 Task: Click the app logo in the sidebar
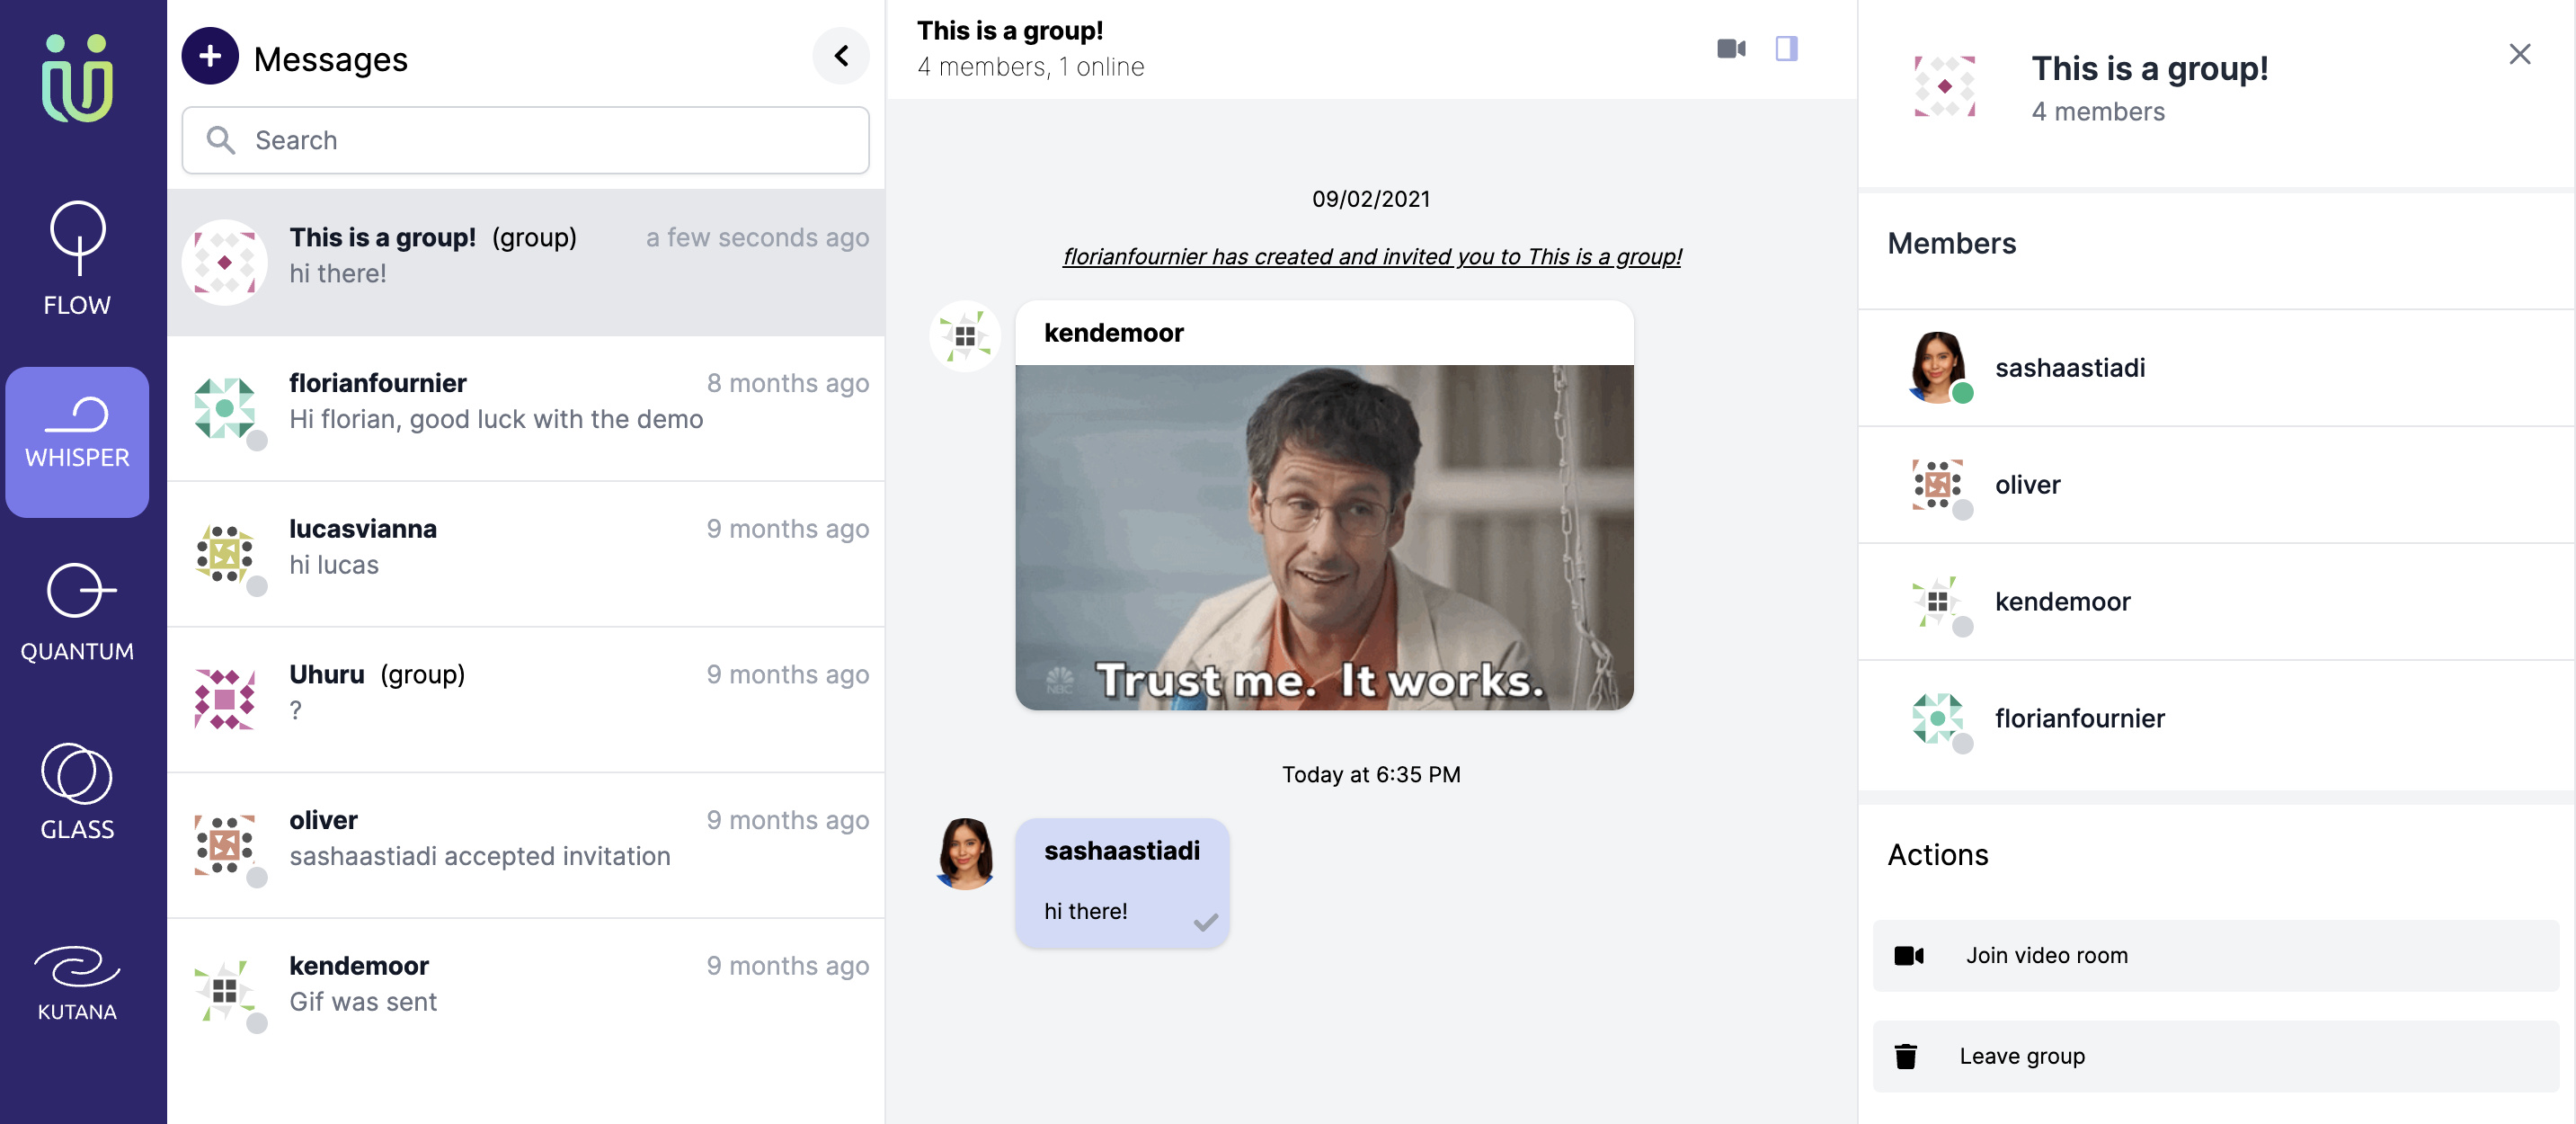coord(77,78)
